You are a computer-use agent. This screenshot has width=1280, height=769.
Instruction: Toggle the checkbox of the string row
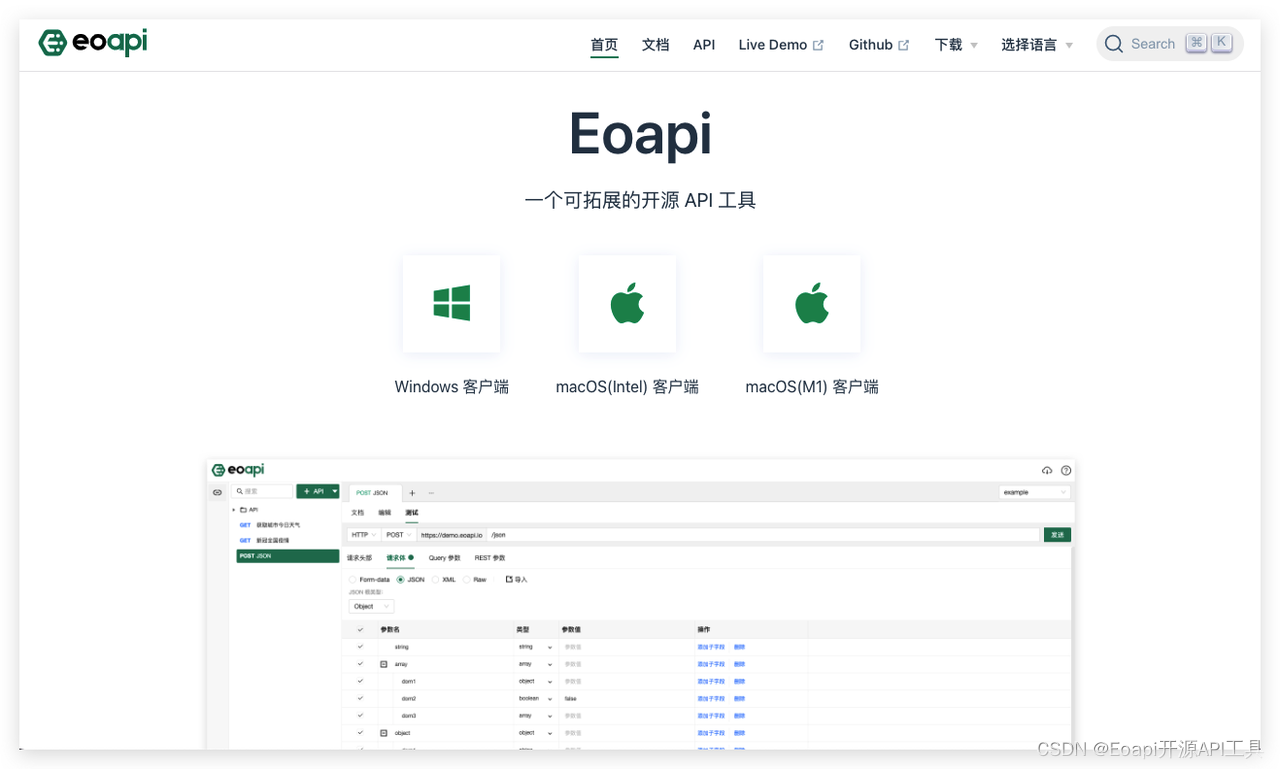(x=360, y=647)
